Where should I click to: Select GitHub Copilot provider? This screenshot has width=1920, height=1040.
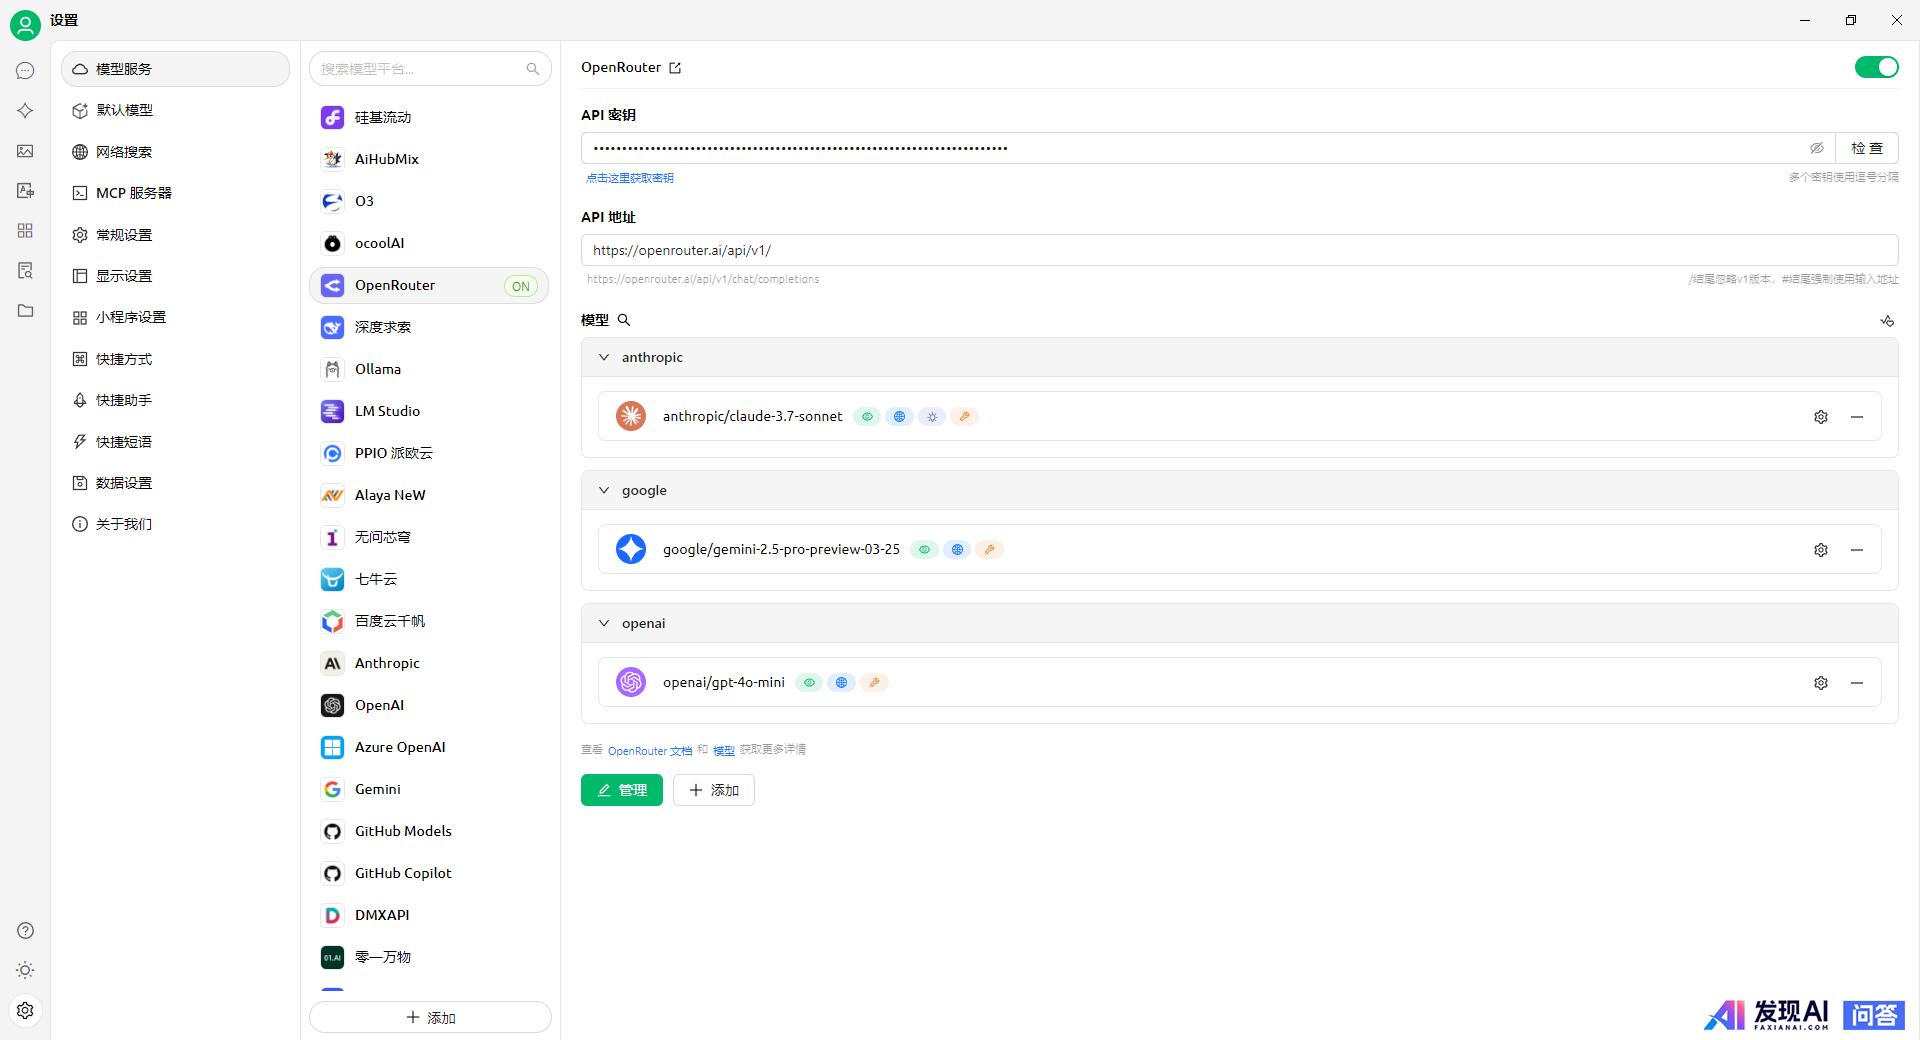[429, 874]
